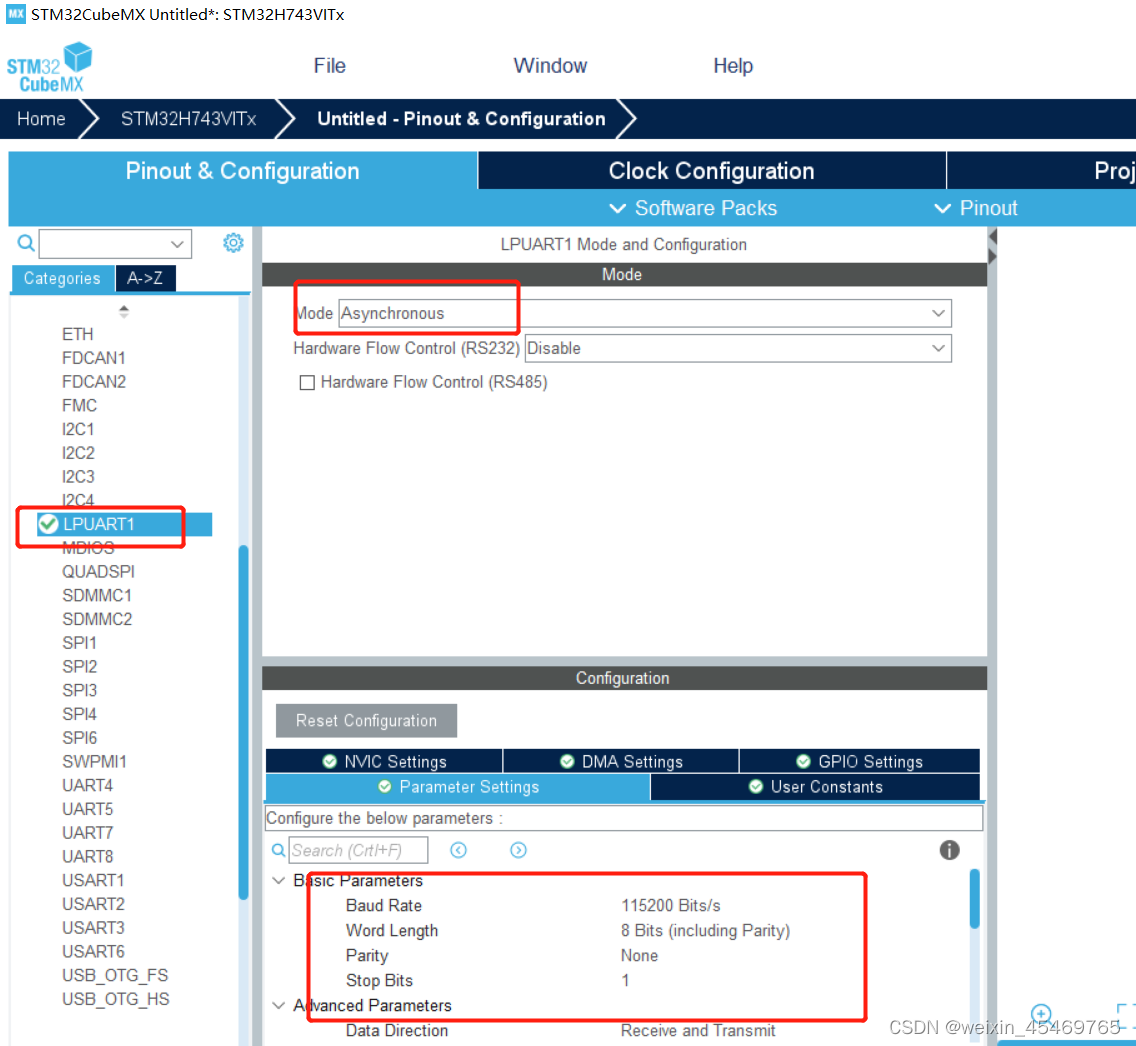Select ETH in the peripheral list

[78, 334]
